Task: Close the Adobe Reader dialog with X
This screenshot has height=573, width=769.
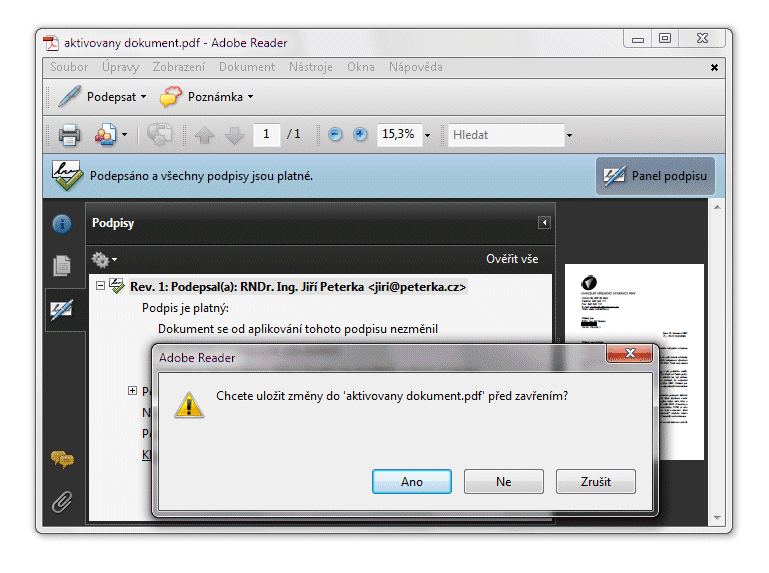Action: click(x=630, y=353)
